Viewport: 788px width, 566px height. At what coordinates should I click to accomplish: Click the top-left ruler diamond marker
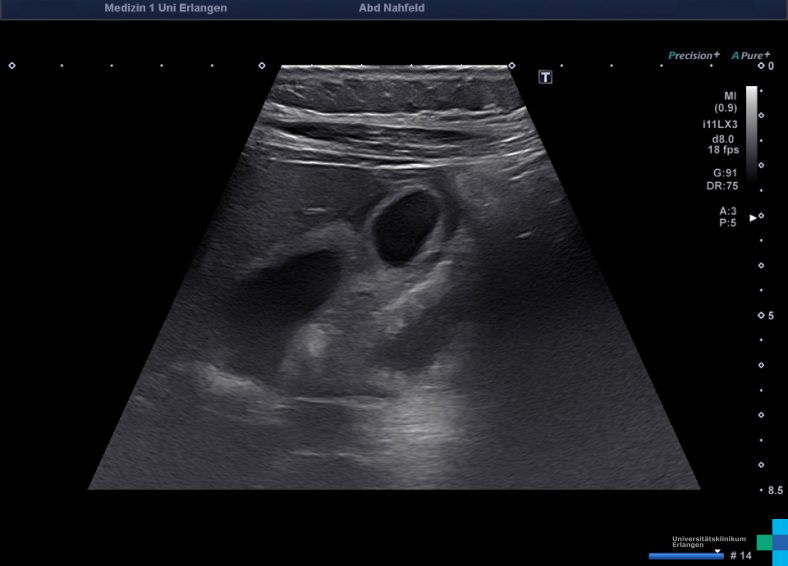pos(12,66)
